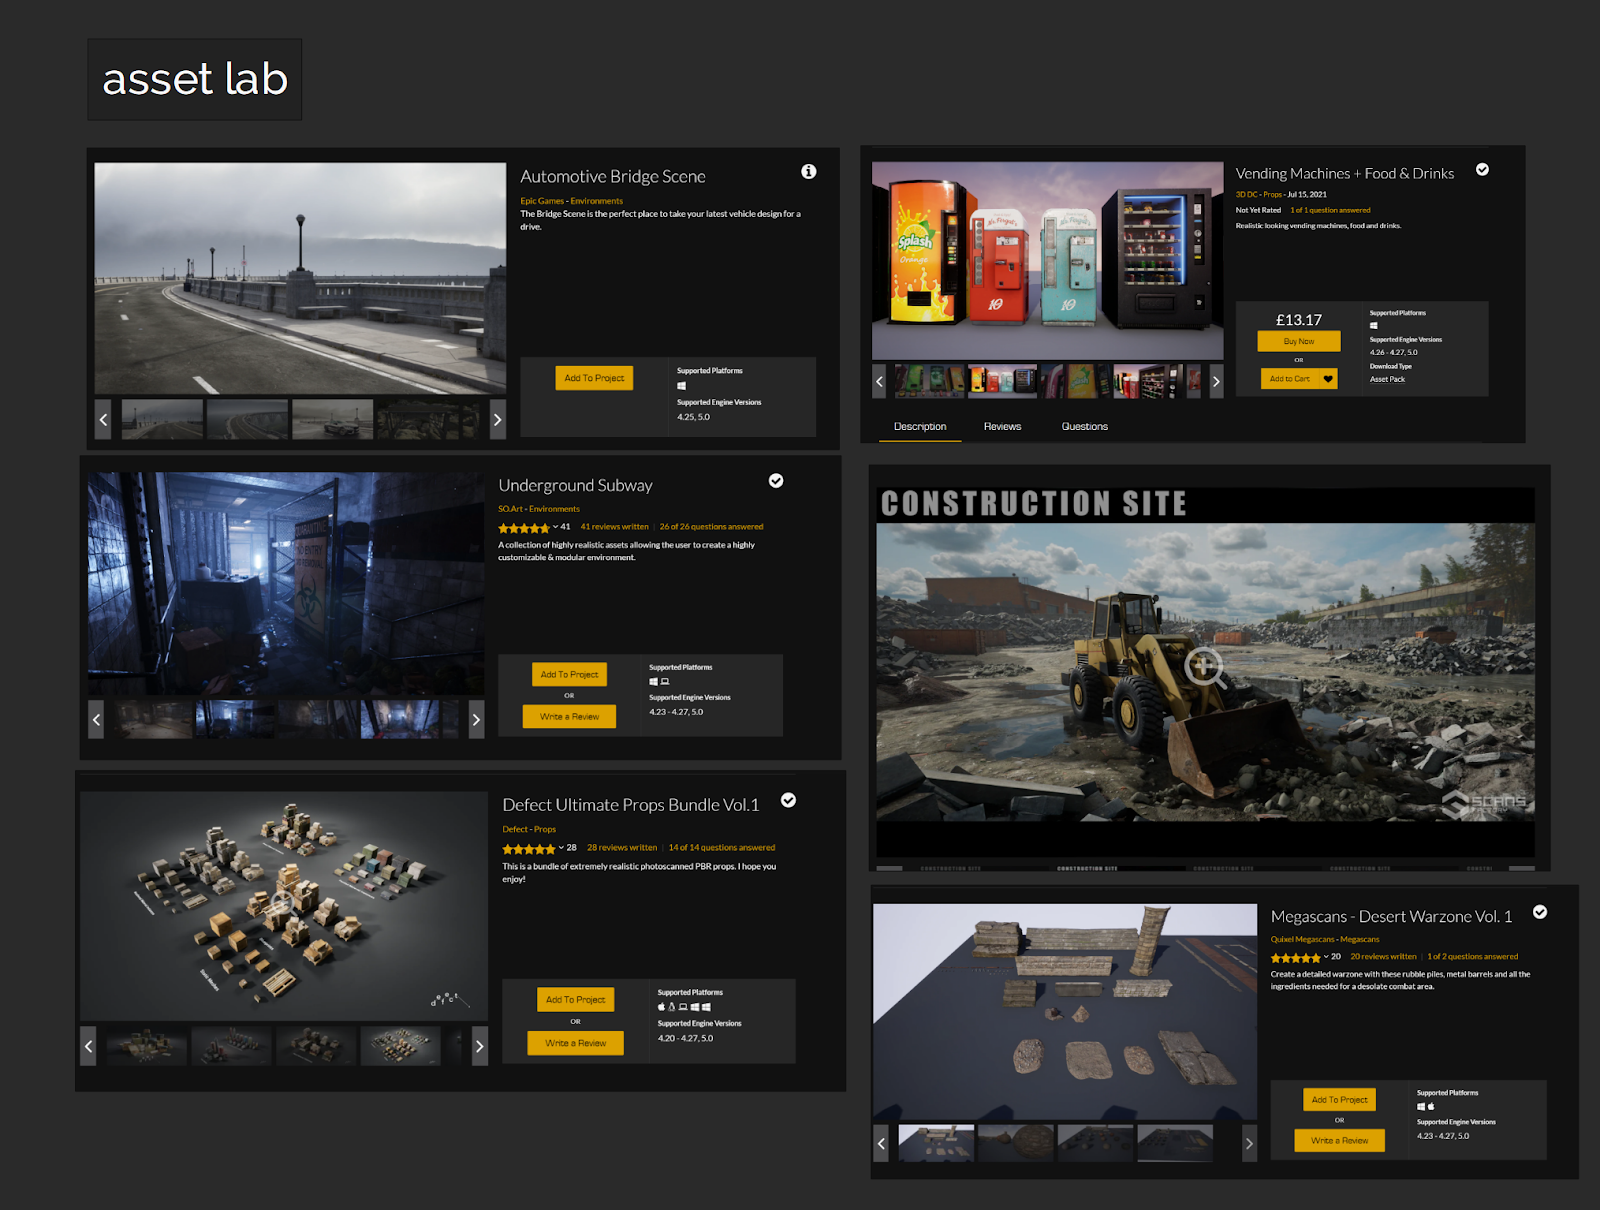
Task: Open the Vending Machines main preview image
Action: pyautogui.click(x=1047, y=260)
